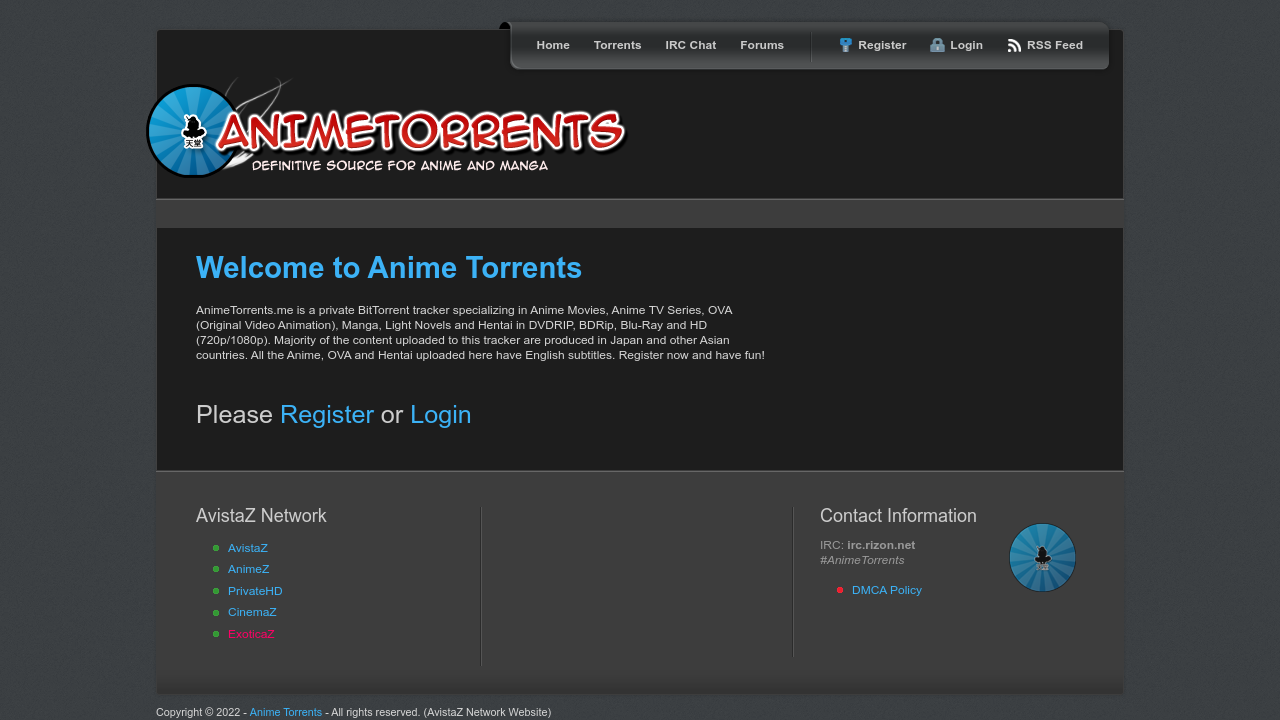Click the 'Welcome to Anime Torrents' heading
Screen dimensions: 1280x720
(x=389, y=268)
